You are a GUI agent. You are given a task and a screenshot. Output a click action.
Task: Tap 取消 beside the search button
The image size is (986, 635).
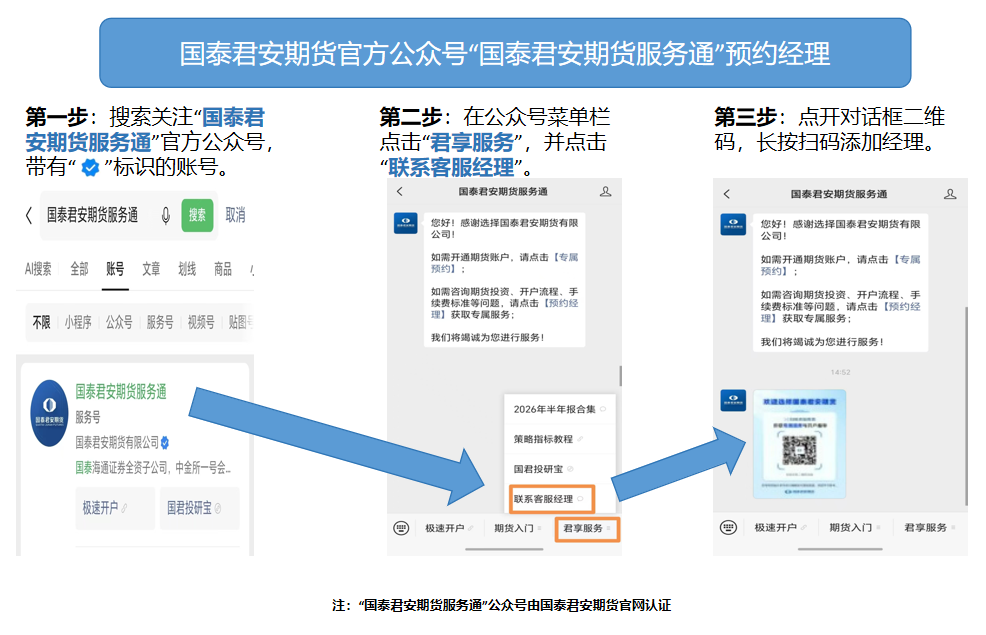point(235,215)
